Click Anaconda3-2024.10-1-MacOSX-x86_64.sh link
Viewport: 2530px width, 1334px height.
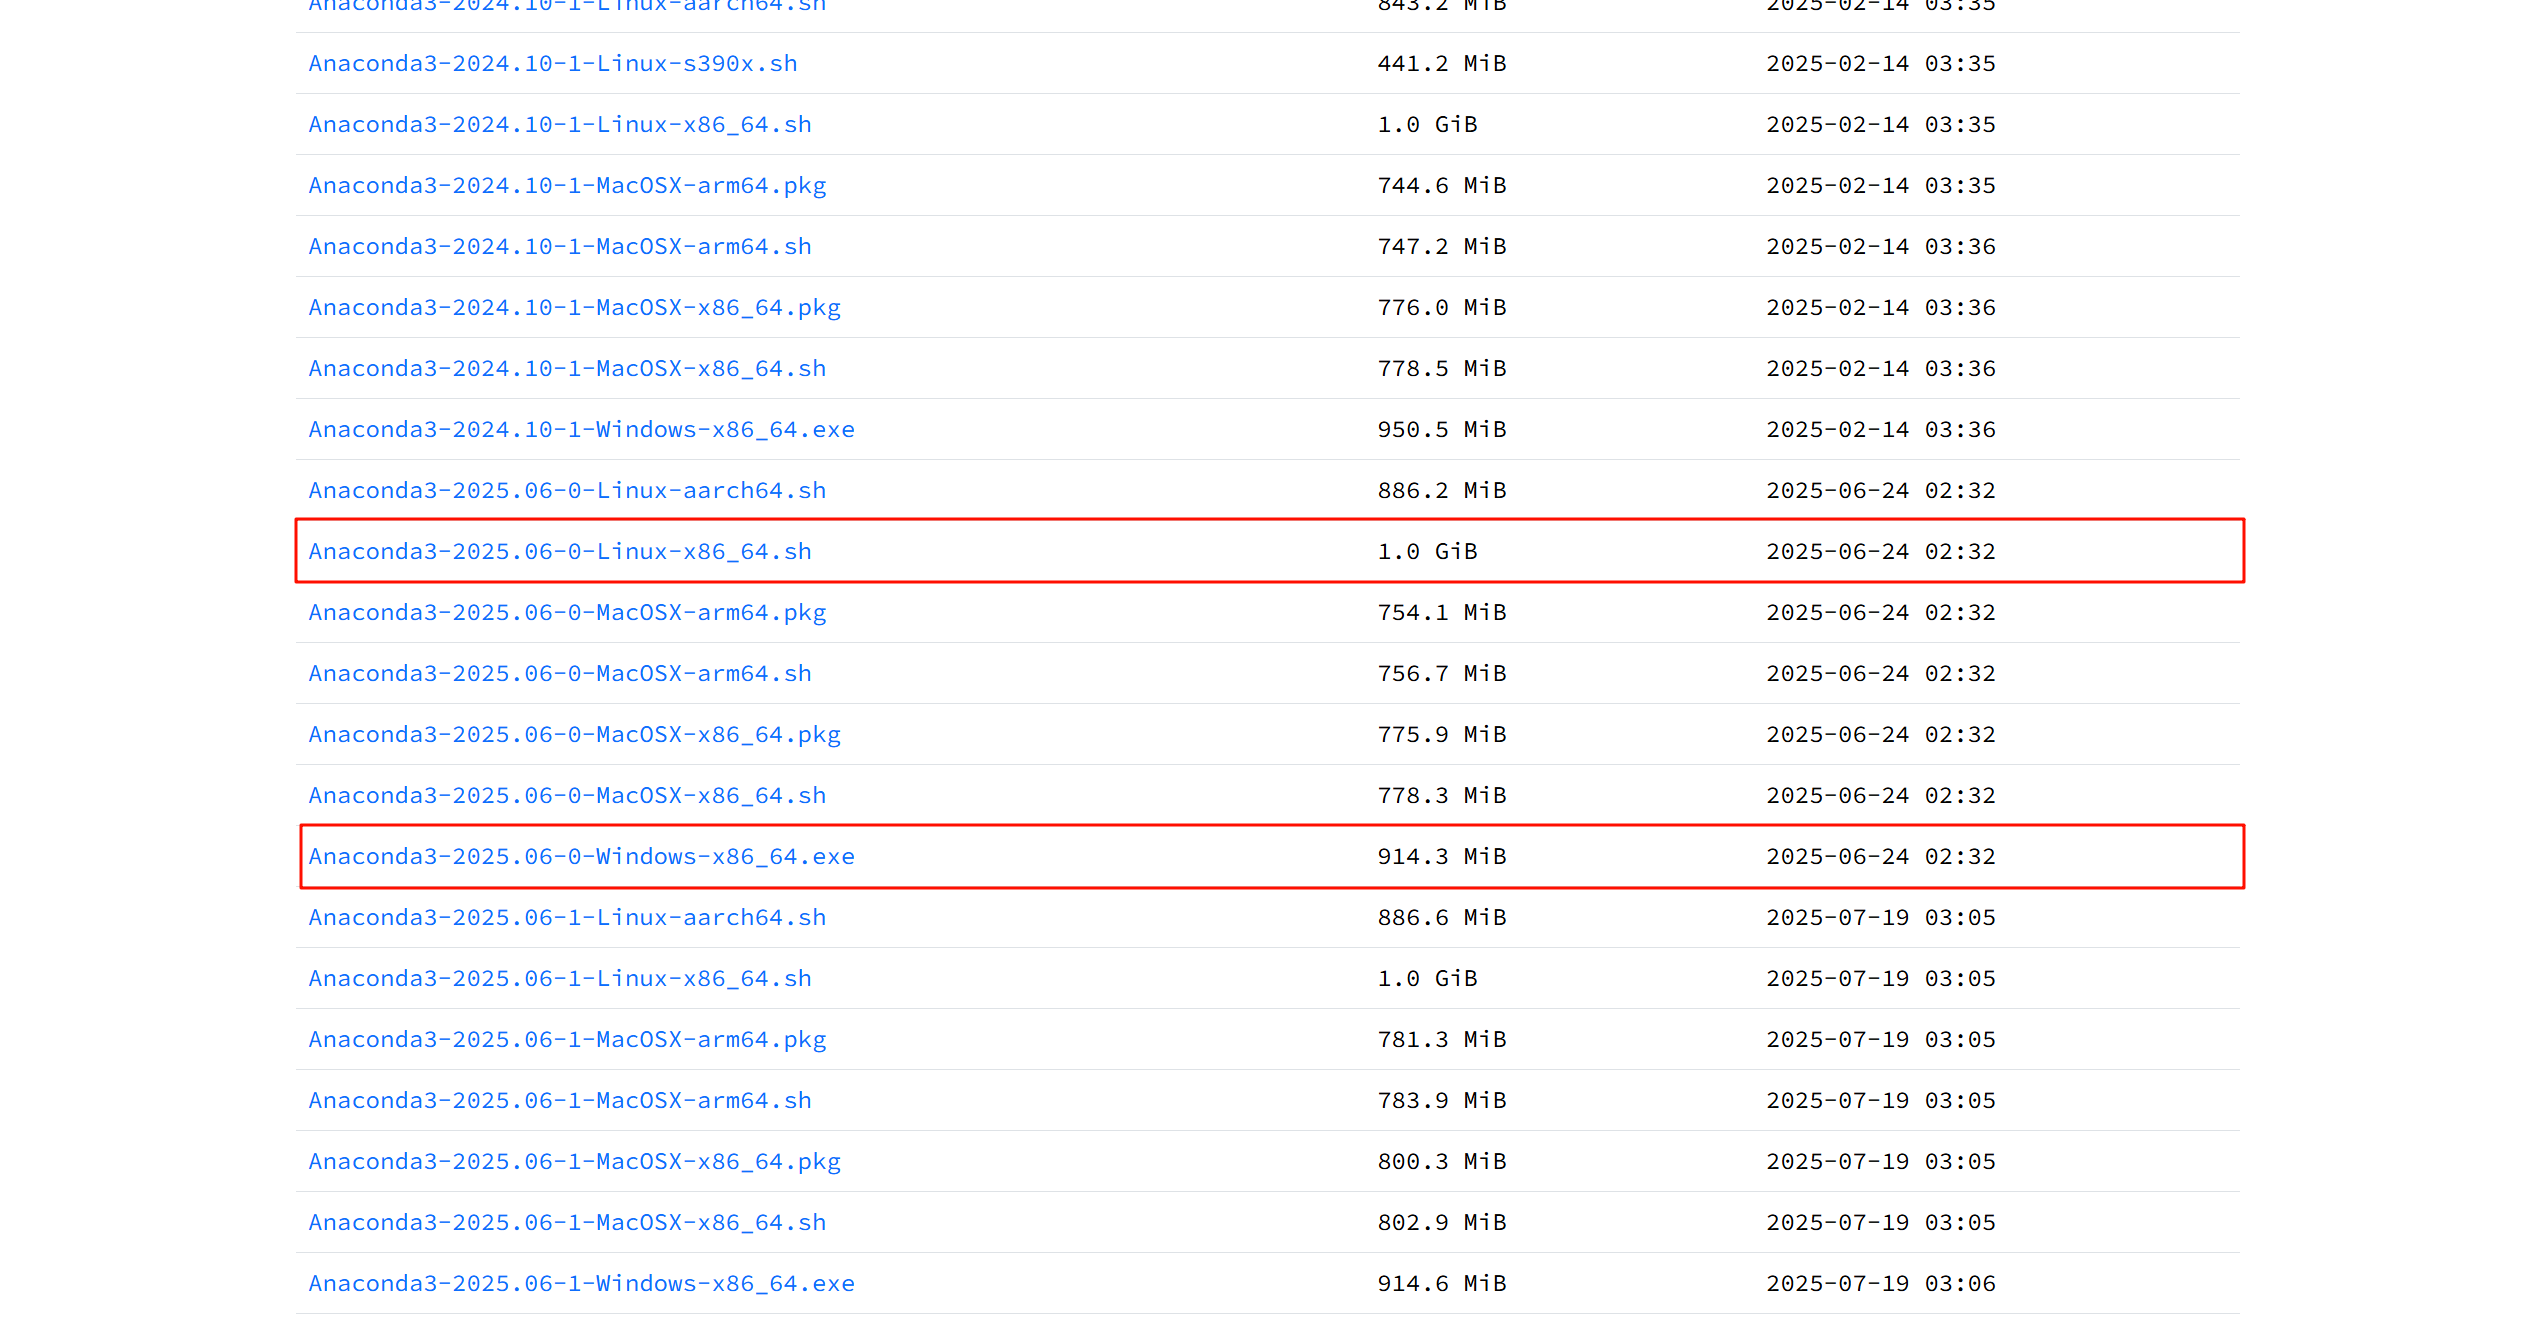click(567, 369)
